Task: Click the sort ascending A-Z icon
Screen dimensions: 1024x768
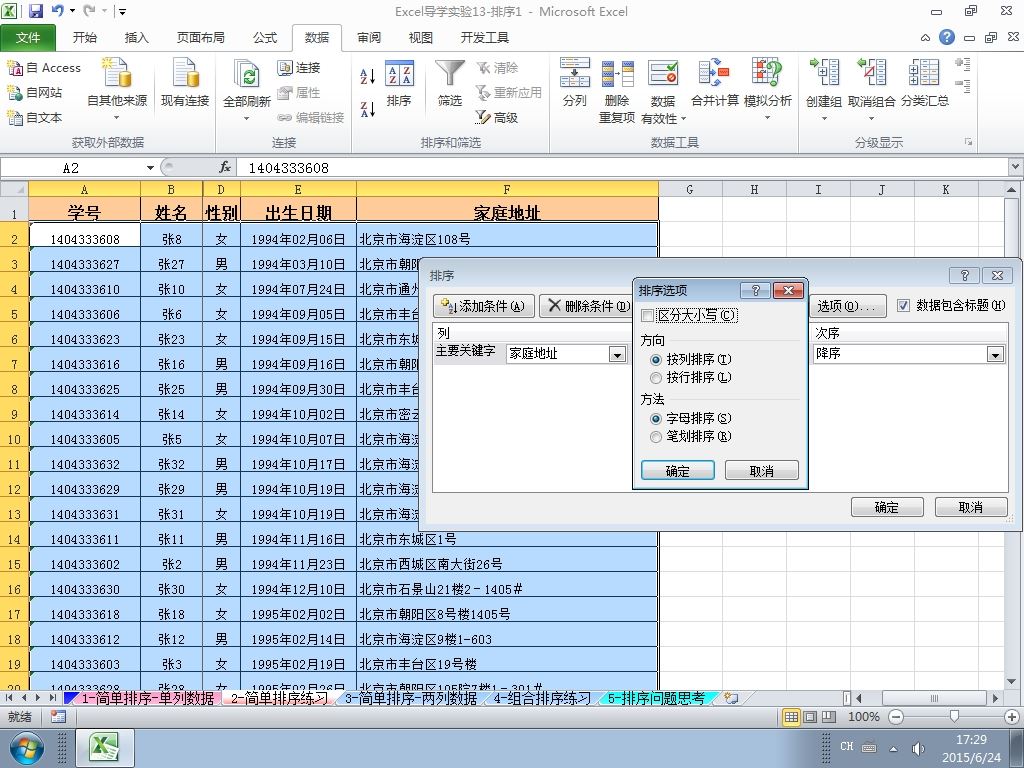Action: point(368,76)
